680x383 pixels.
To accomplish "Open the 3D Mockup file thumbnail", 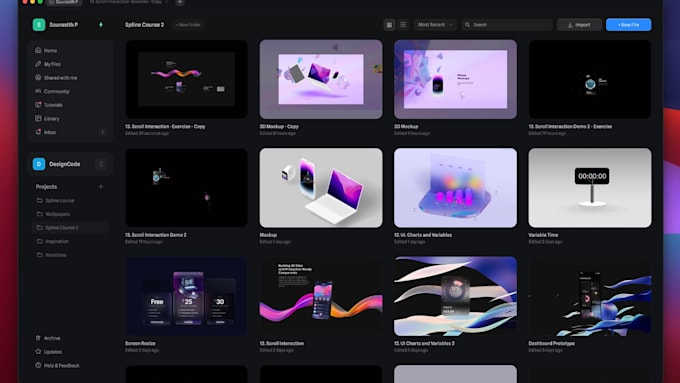I will (x=455, y=79).
